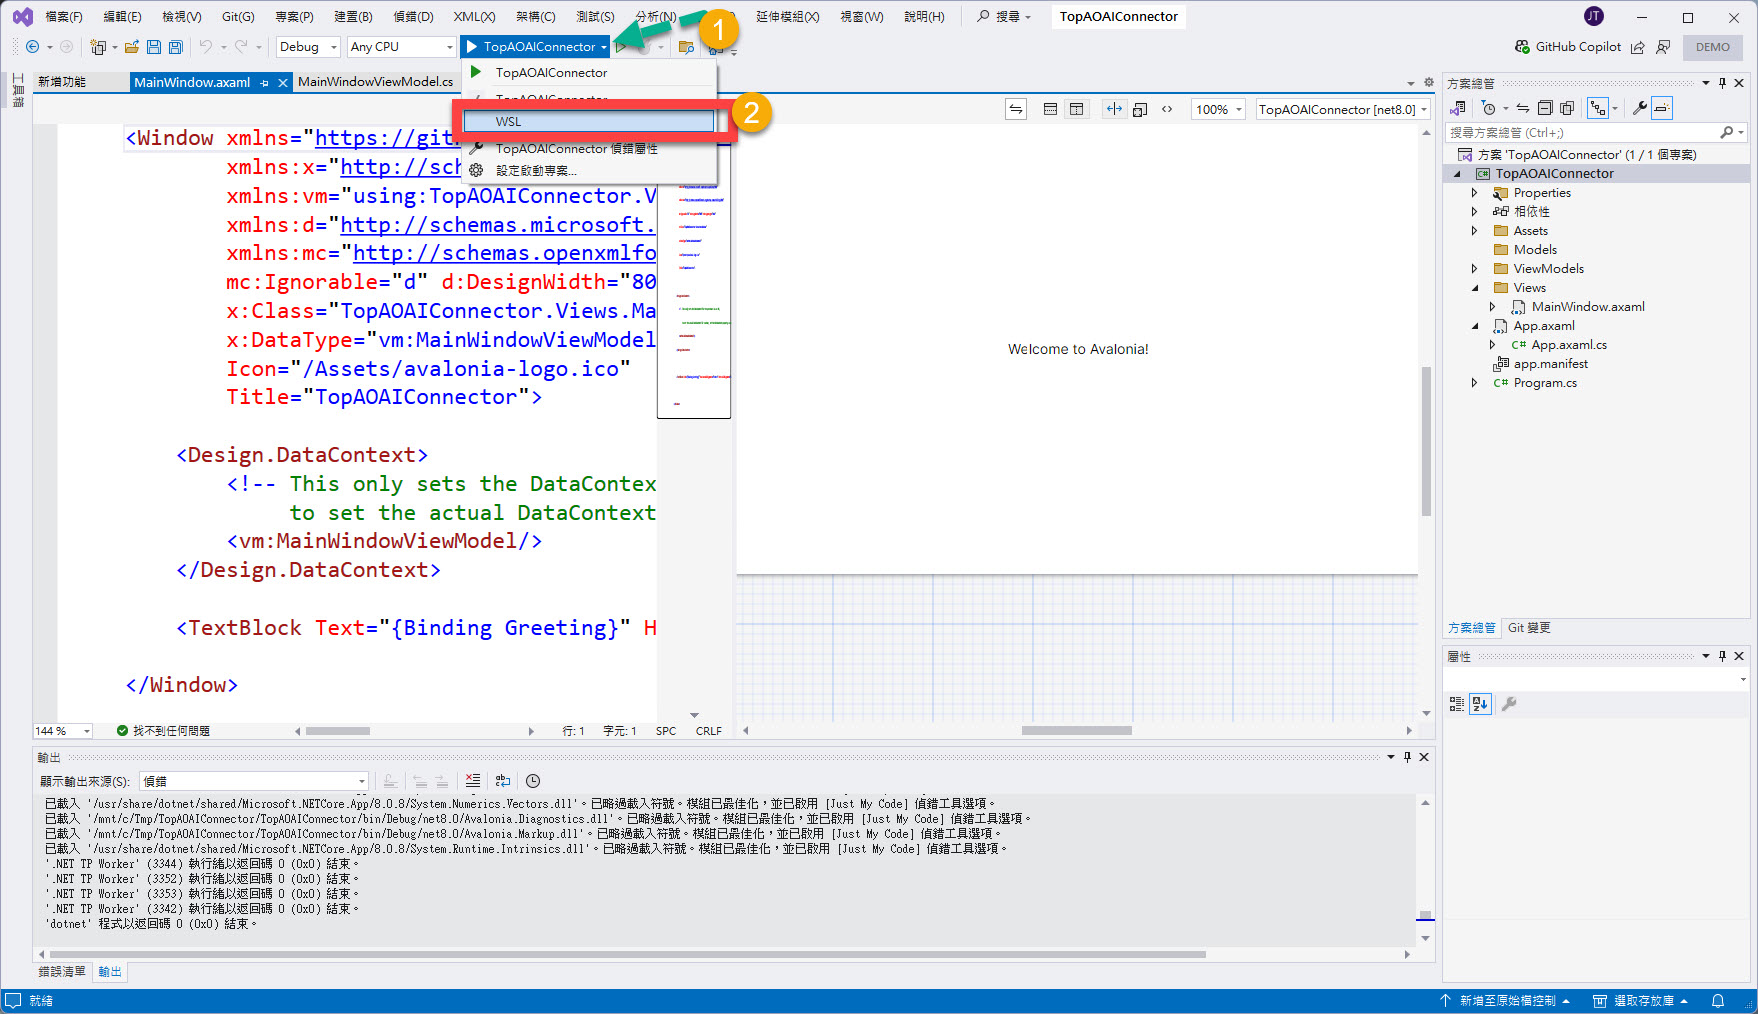Toggle split designer orientation arrows button
1758x1014 pixels.
pyautogui.click(x=1114, y=109)
